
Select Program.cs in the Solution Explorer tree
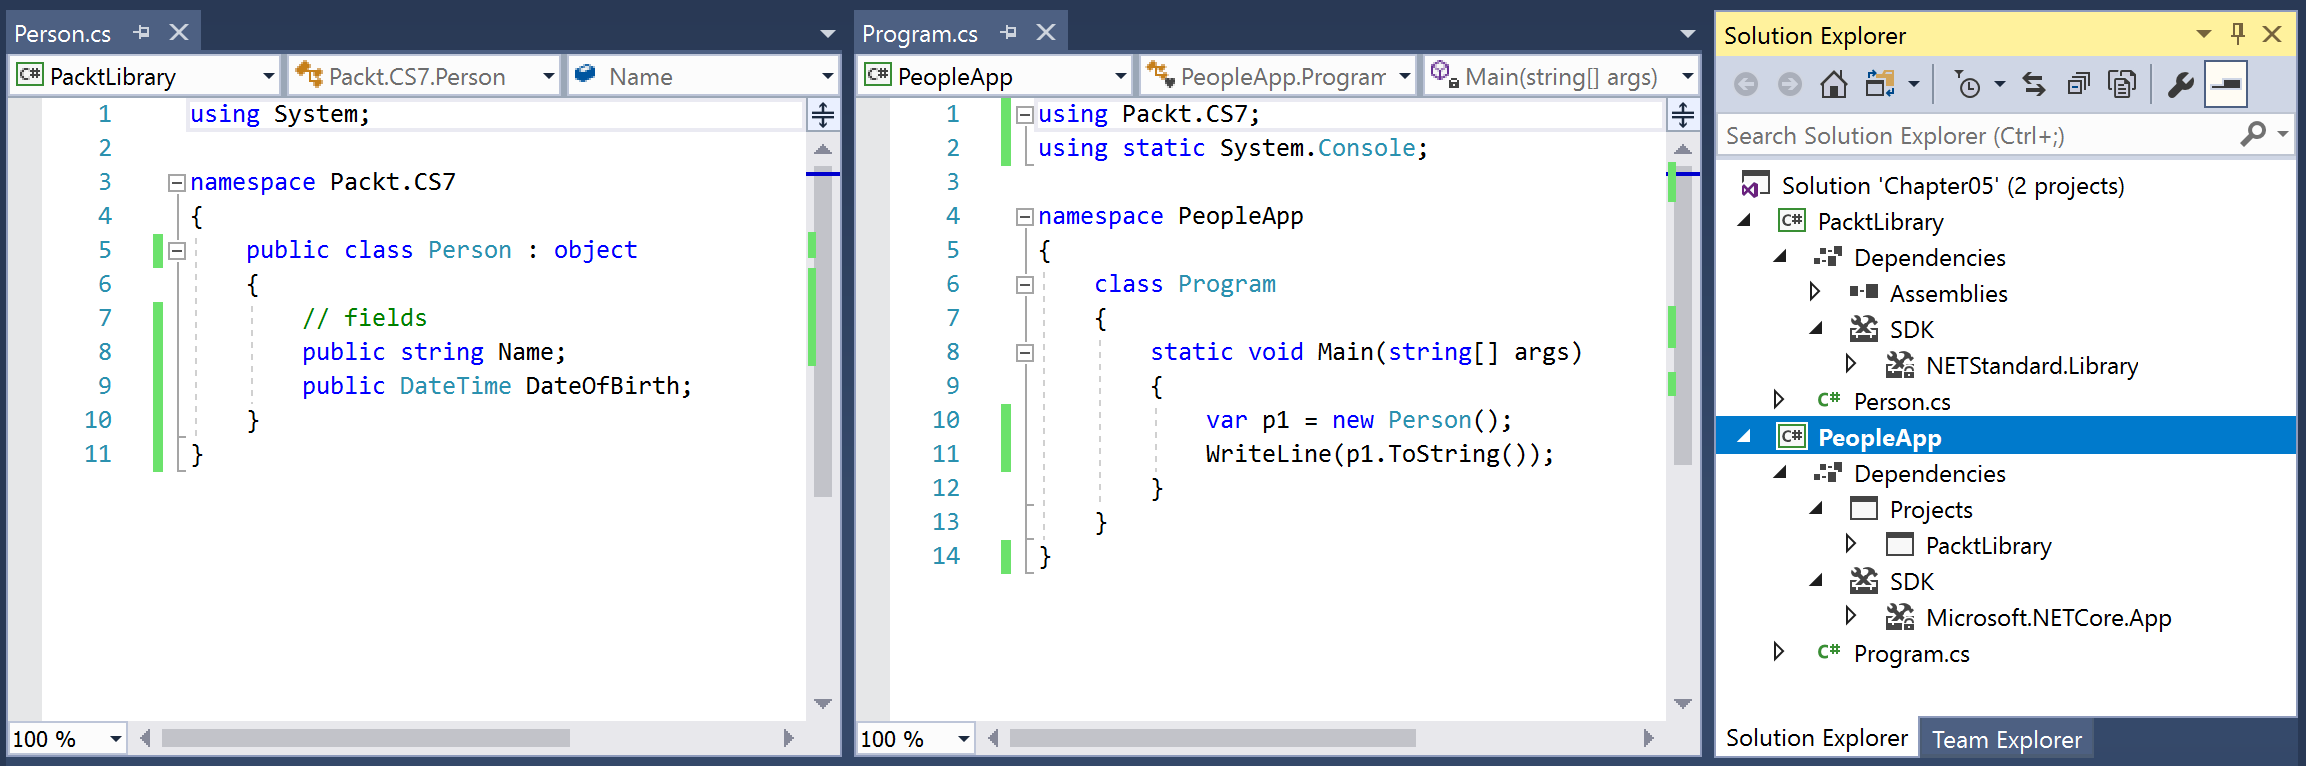(1911, 654)
